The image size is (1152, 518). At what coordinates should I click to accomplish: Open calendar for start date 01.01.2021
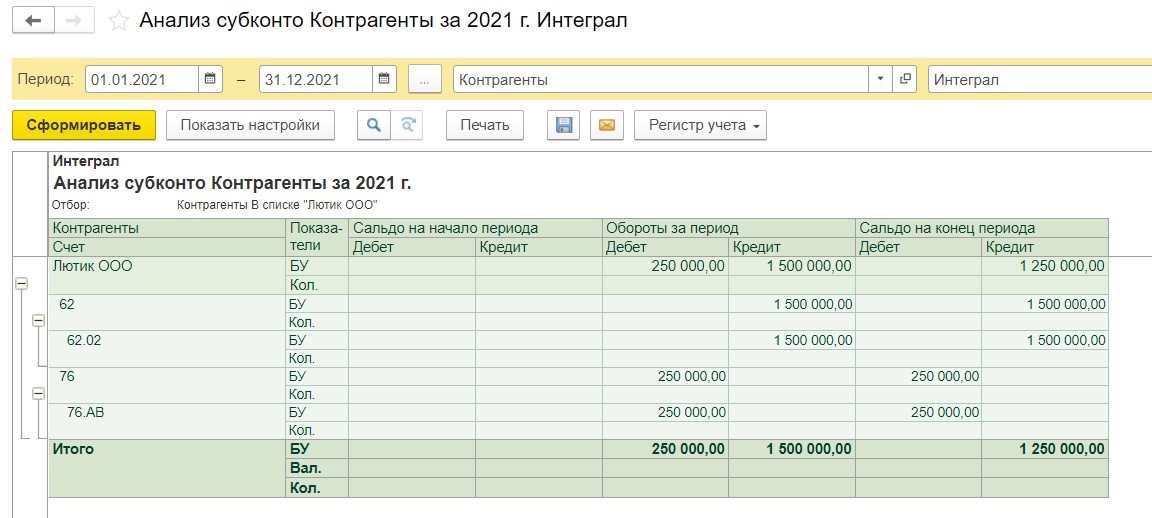tap(209, 79)
